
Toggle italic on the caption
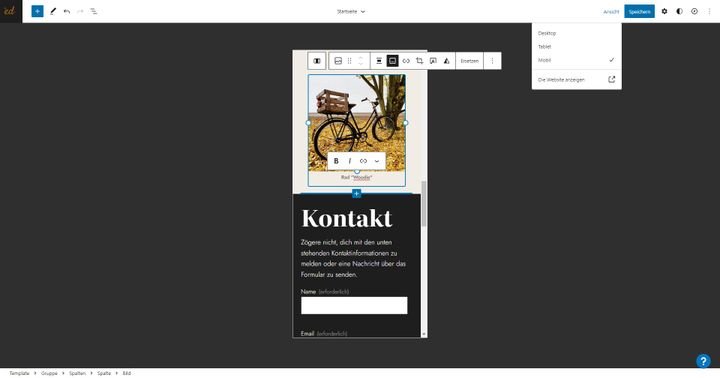pos(350,161)
